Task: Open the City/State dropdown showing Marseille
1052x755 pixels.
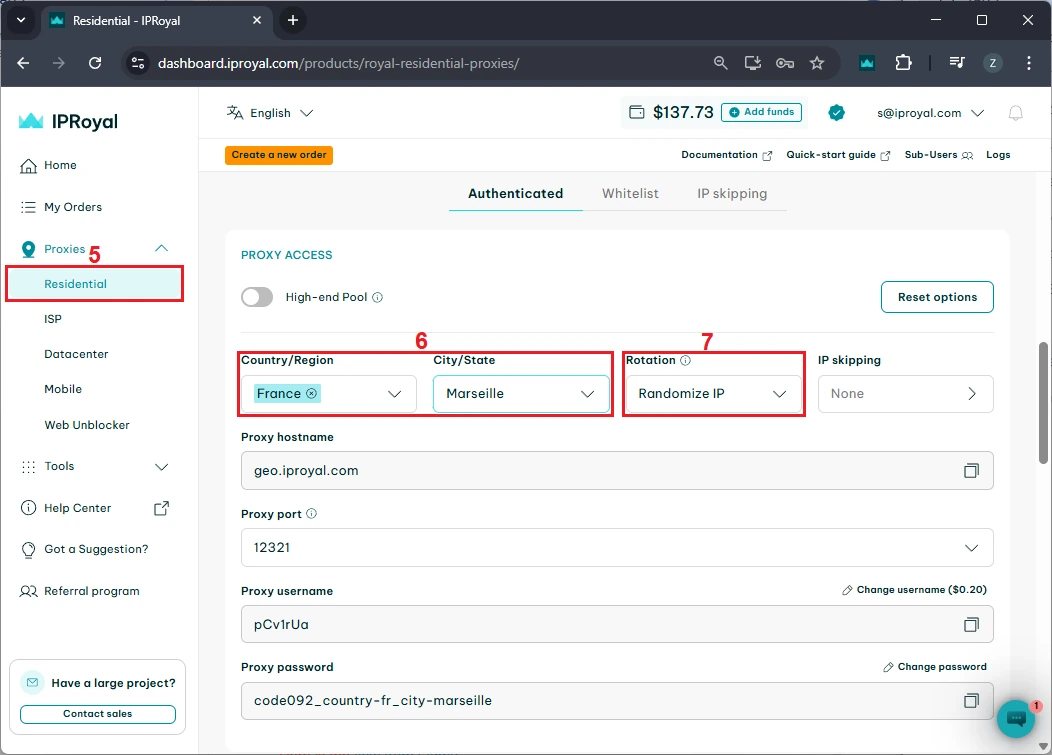Action: pos(520,394)
